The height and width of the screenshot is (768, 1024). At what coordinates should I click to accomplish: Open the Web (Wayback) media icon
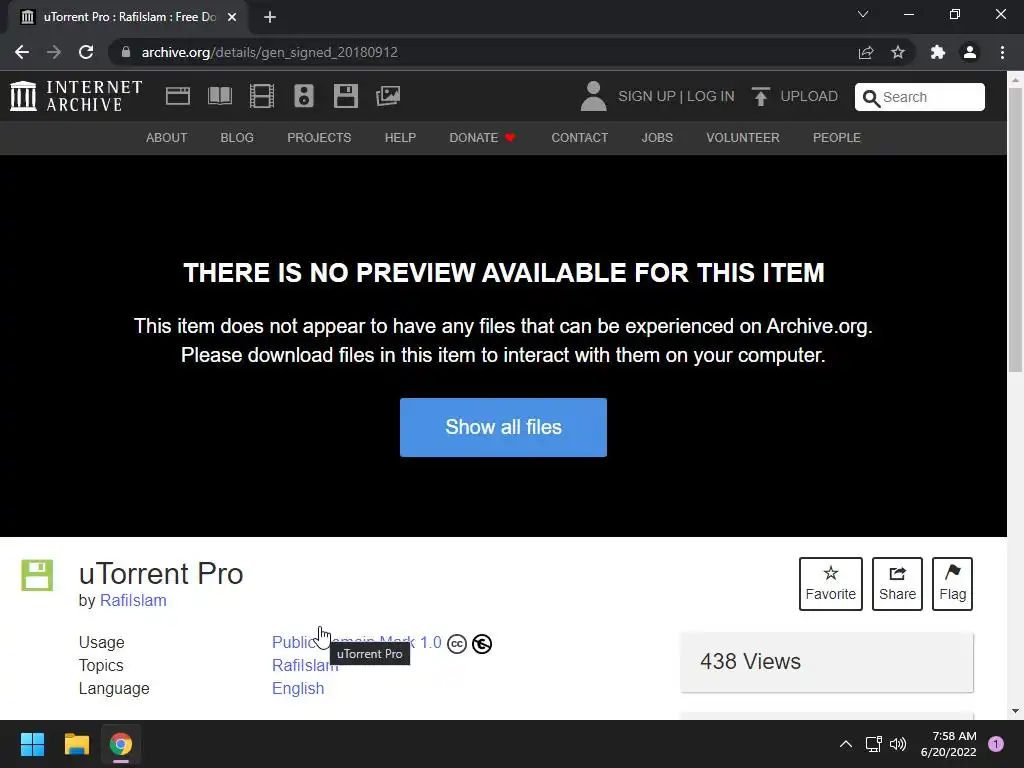[x=178, y=96]
